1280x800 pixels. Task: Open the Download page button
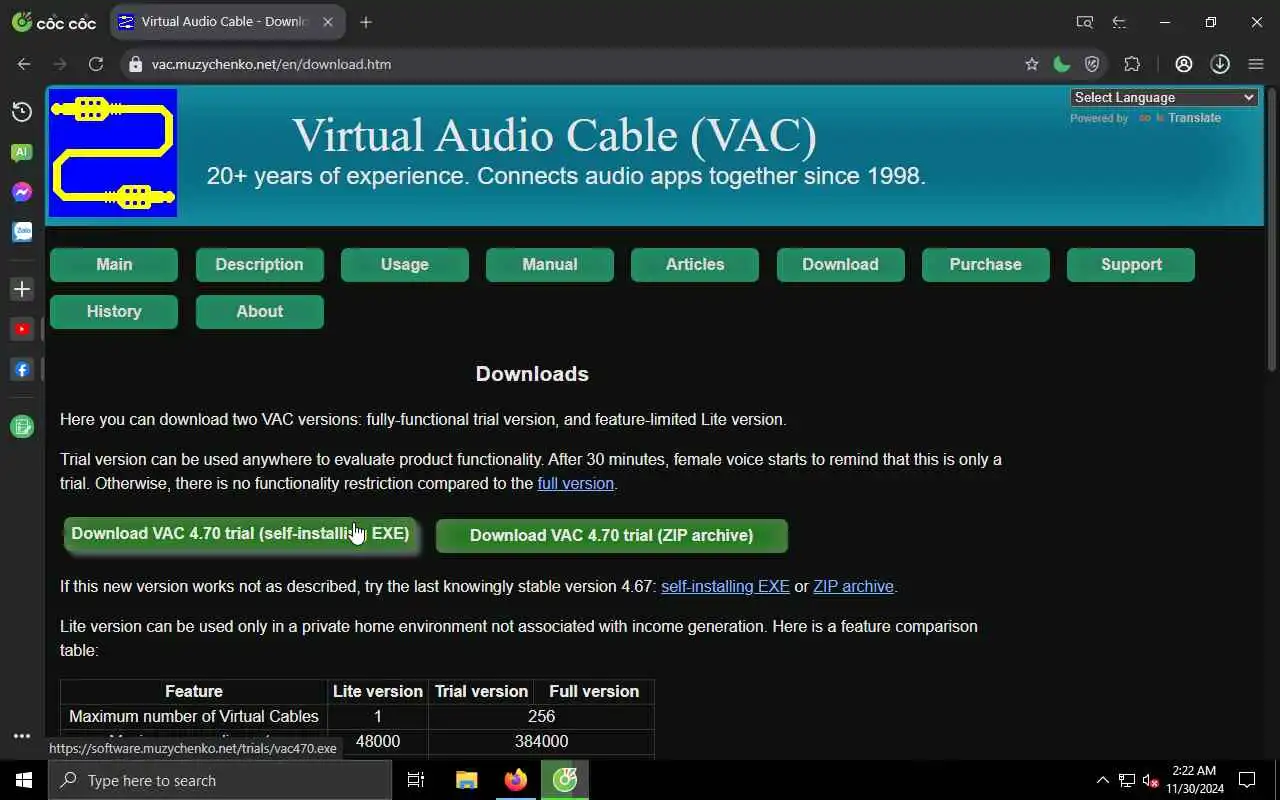(840, 265)
